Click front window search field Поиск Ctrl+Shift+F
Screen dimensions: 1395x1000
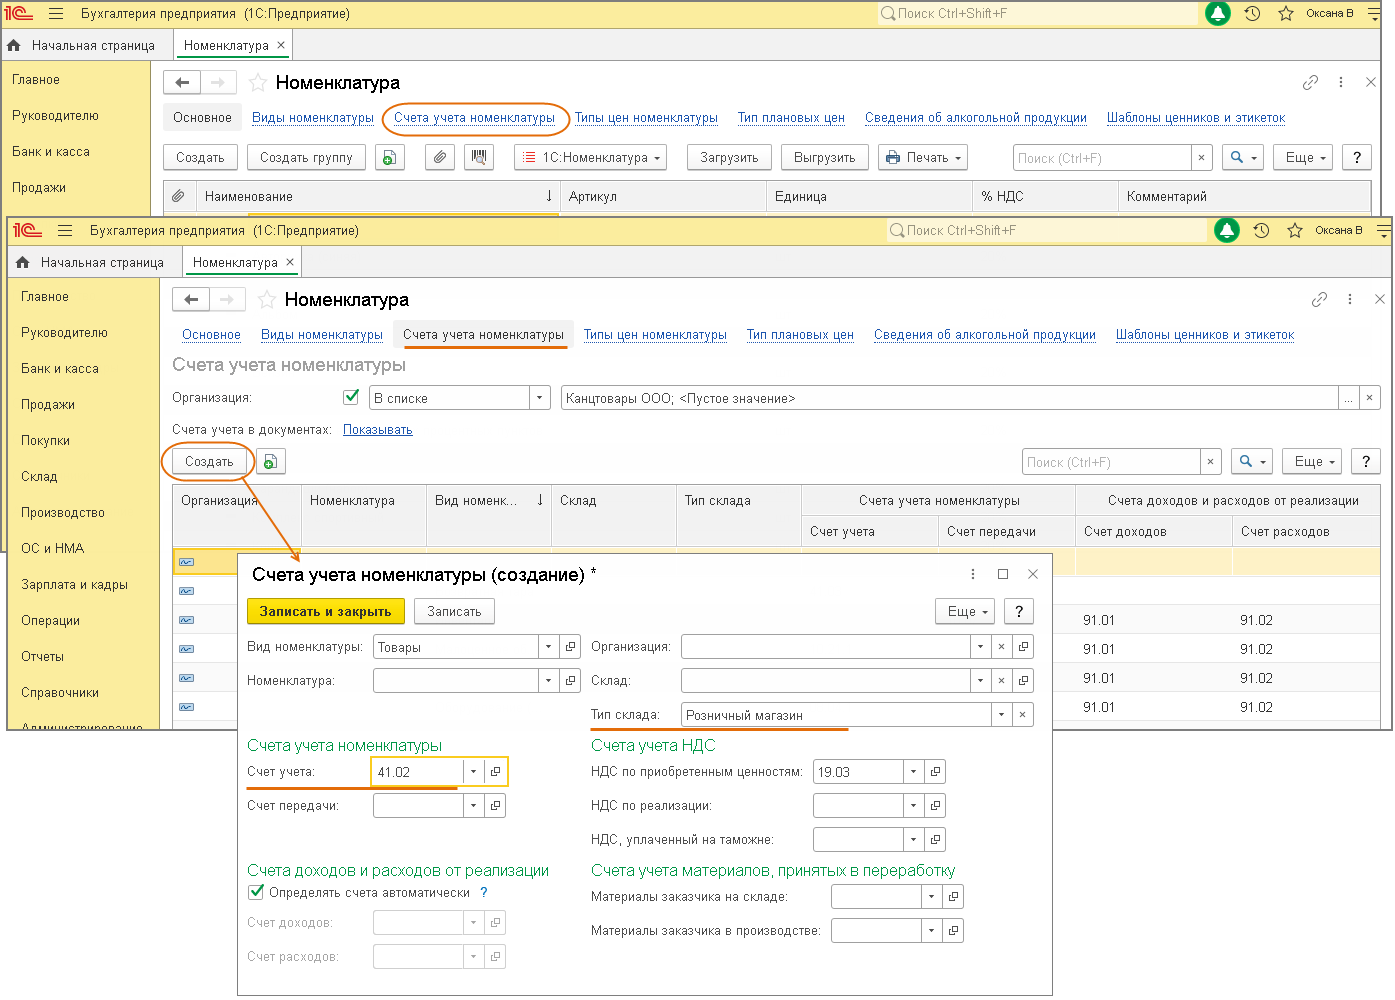(x=1047, y=231)
